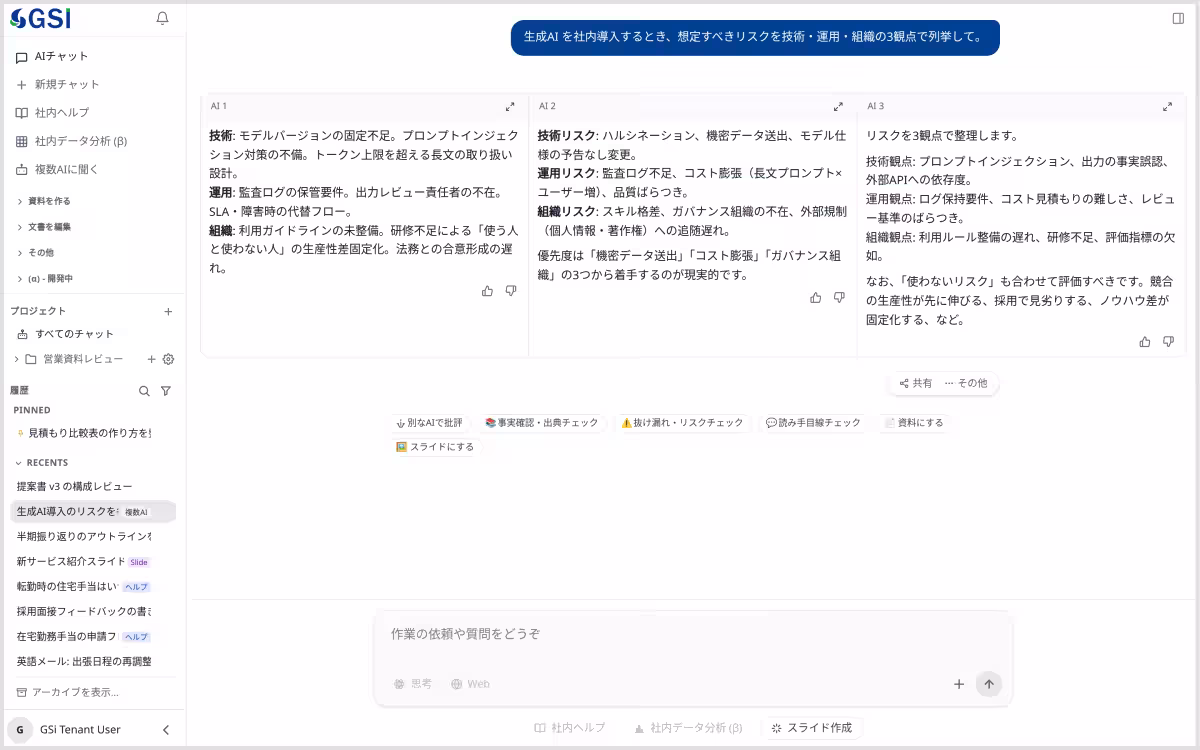Screen dimensions: 1200x750
Task: Toggle スライド作成 mode below input
Action: coord(811,728)
